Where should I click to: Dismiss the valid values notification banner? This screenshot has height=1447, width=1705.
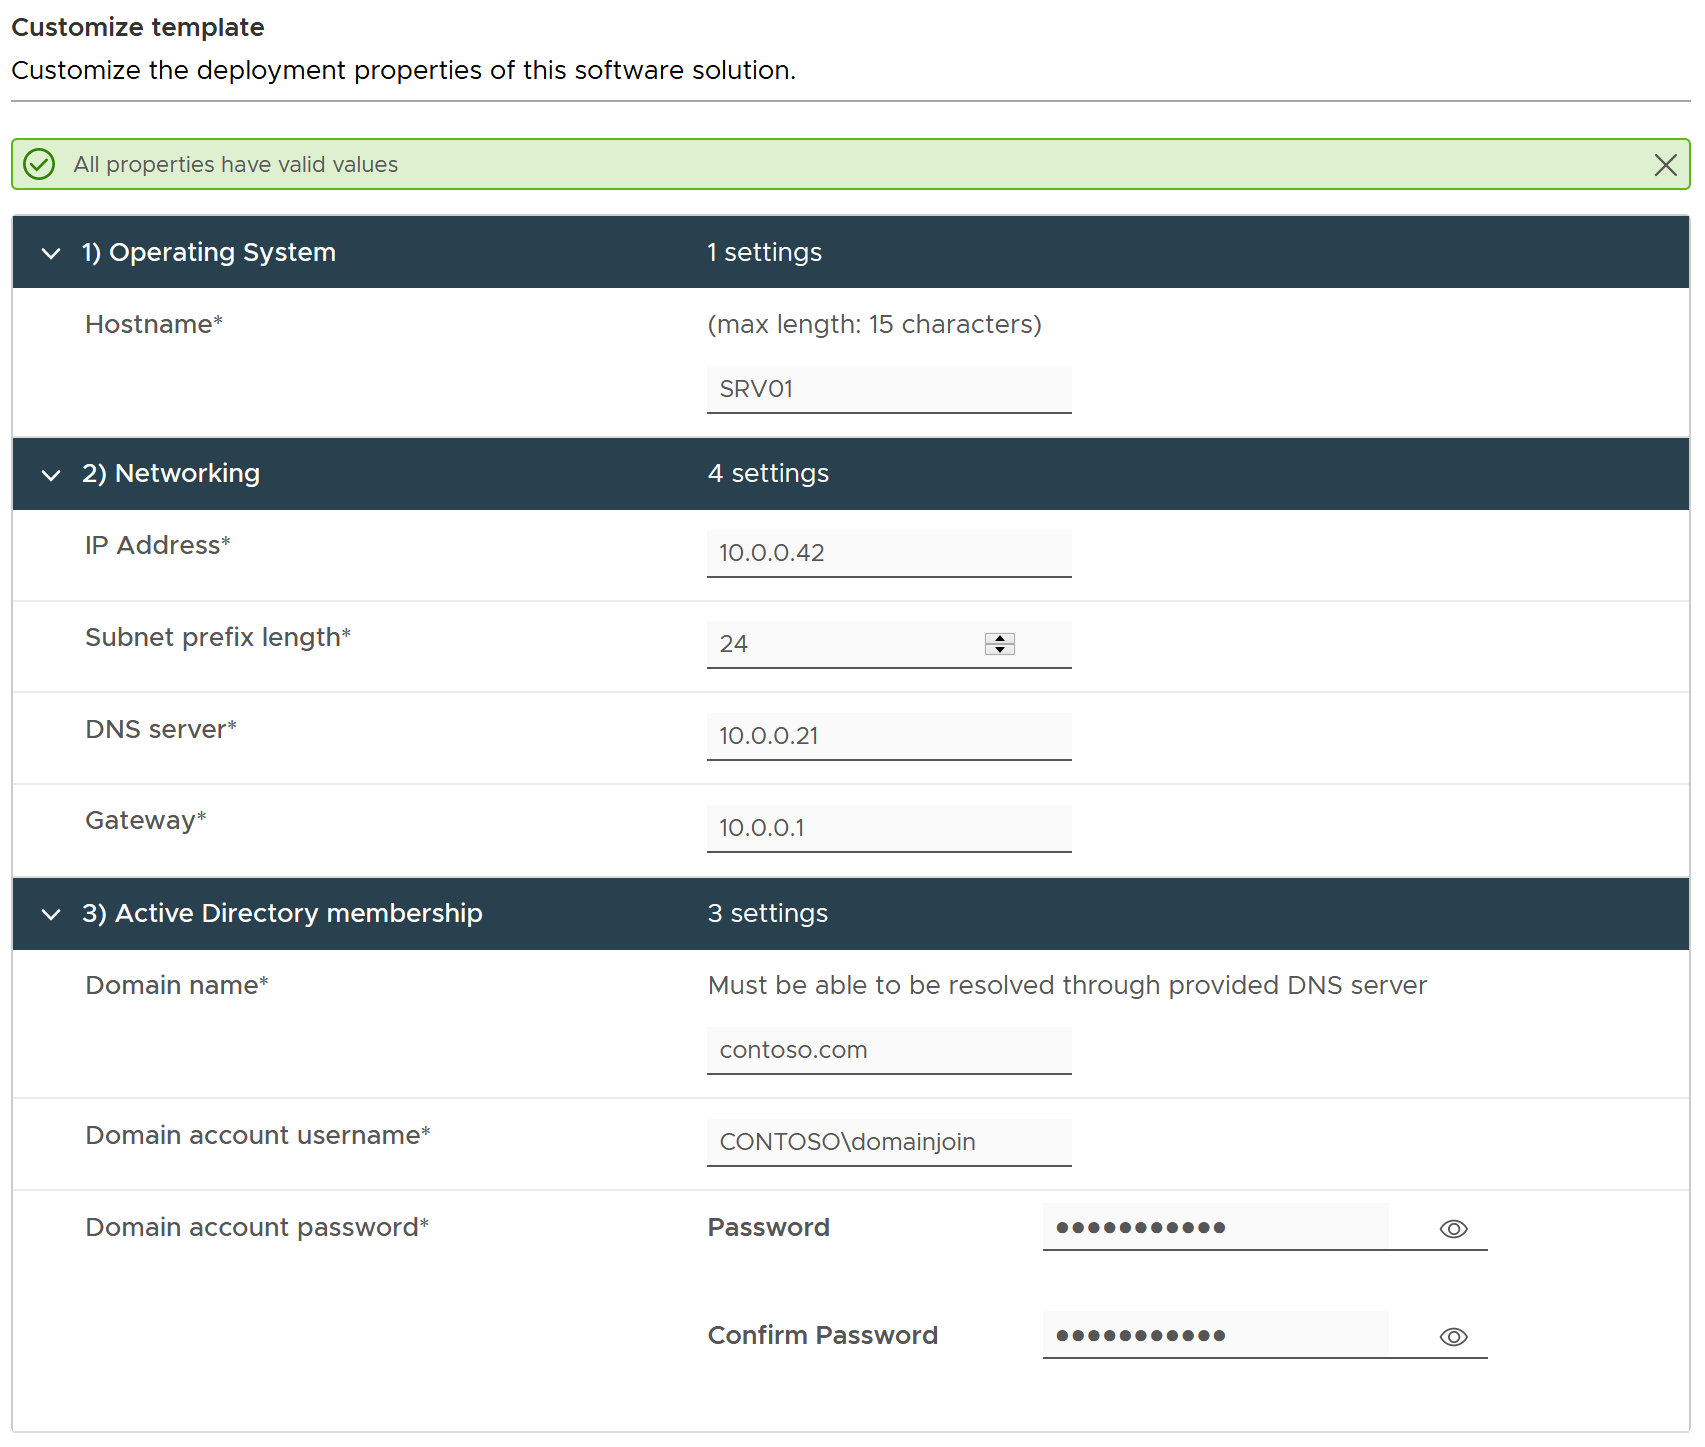(x=1665, y=165)
